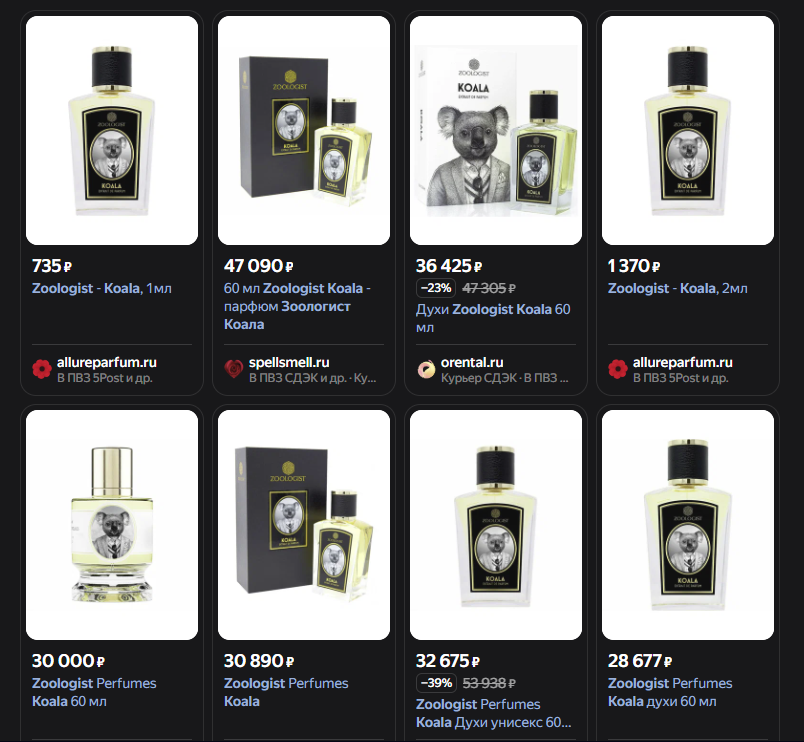Open the Zoologist Perfumes Koala духи 60 мл link

pyautogui.click(x=670, y=692)
